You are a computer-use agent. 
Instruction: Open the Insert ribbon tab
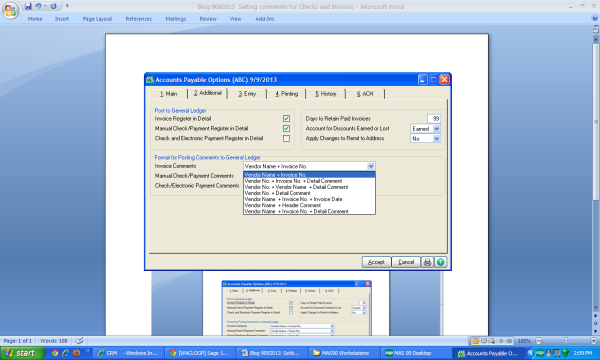pos(62,19)
